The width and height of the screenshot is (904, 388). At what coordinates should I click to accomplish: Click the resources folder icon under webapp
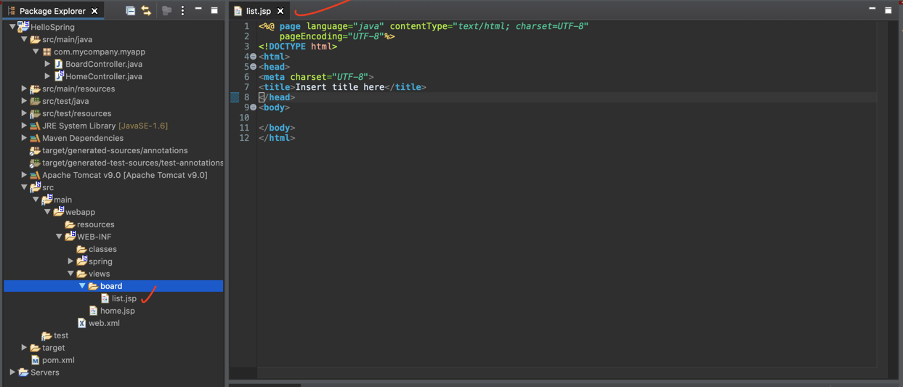[70, 224]
